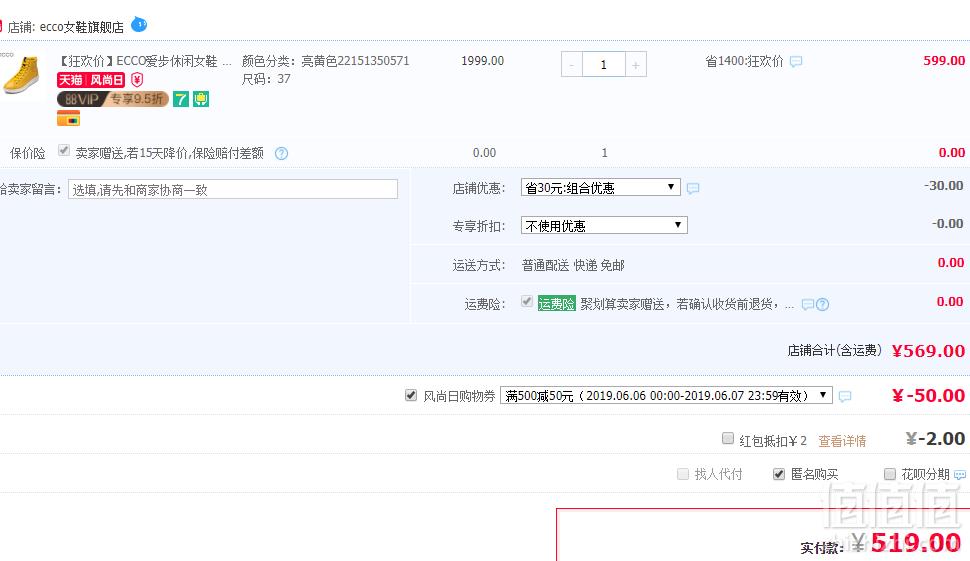Click the question mark icon after 运费险 description
Screen dimensions: 970x561
click(x=822, y=304)
